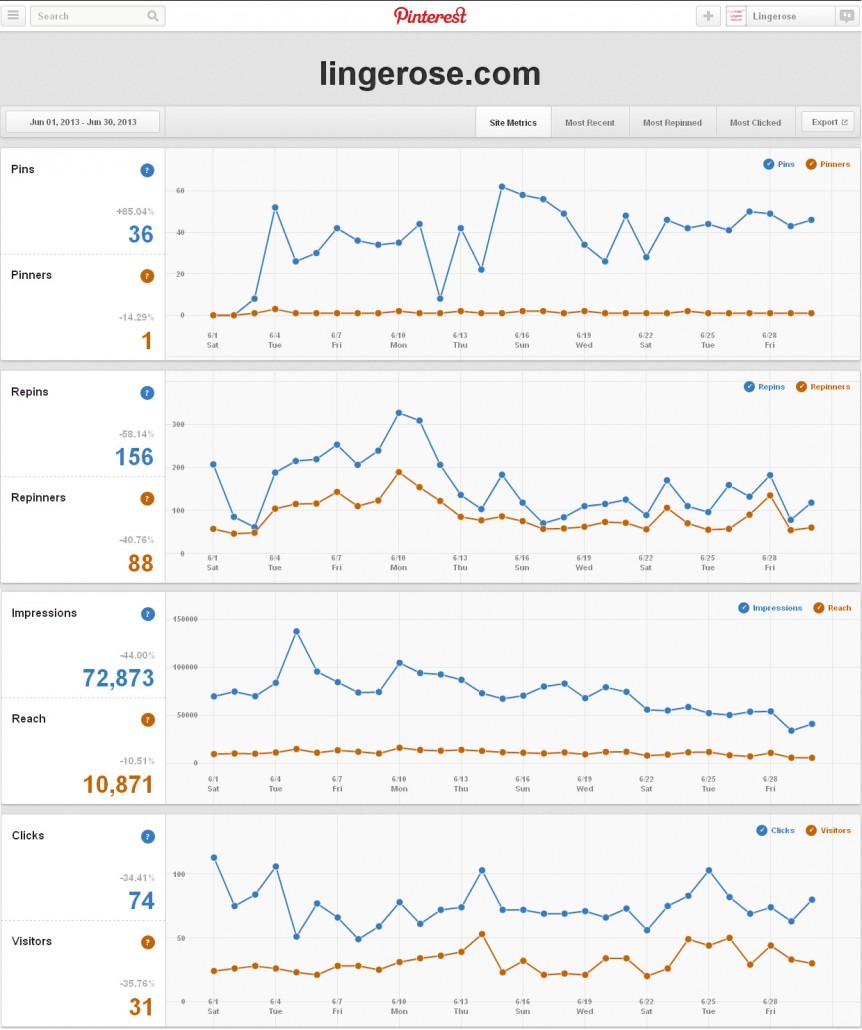The height and width of the screenshot is (1030, 862).
Task: Click the Export button
Action: pyautogui.click(x=828, y=122)
